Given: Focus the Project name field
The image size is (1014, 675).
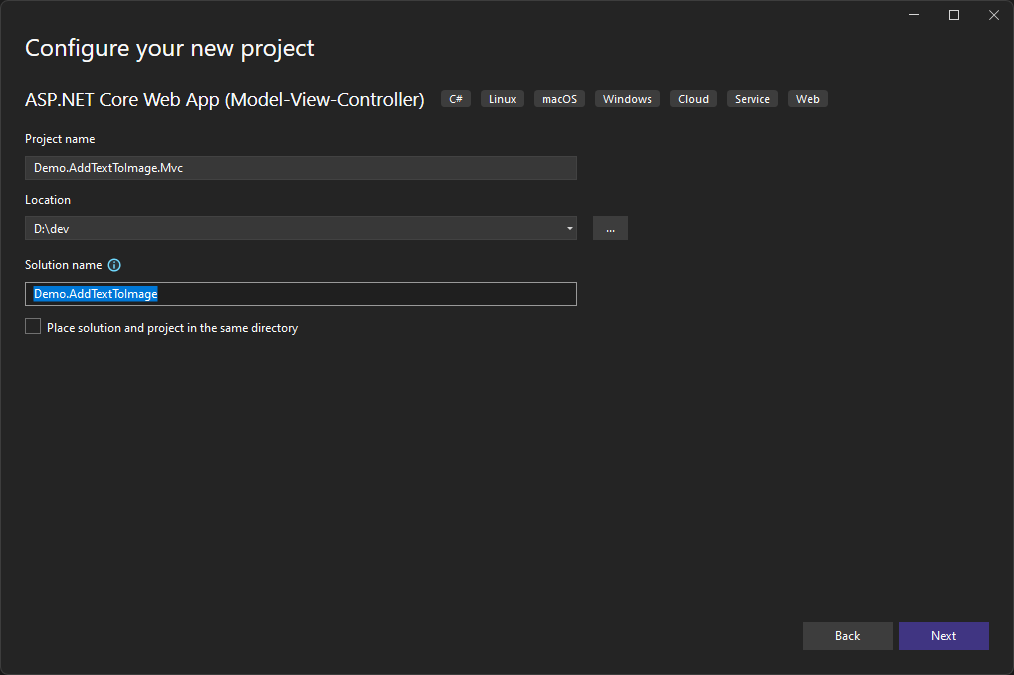Looking at the screenshot, I should (x=301, y=168).
